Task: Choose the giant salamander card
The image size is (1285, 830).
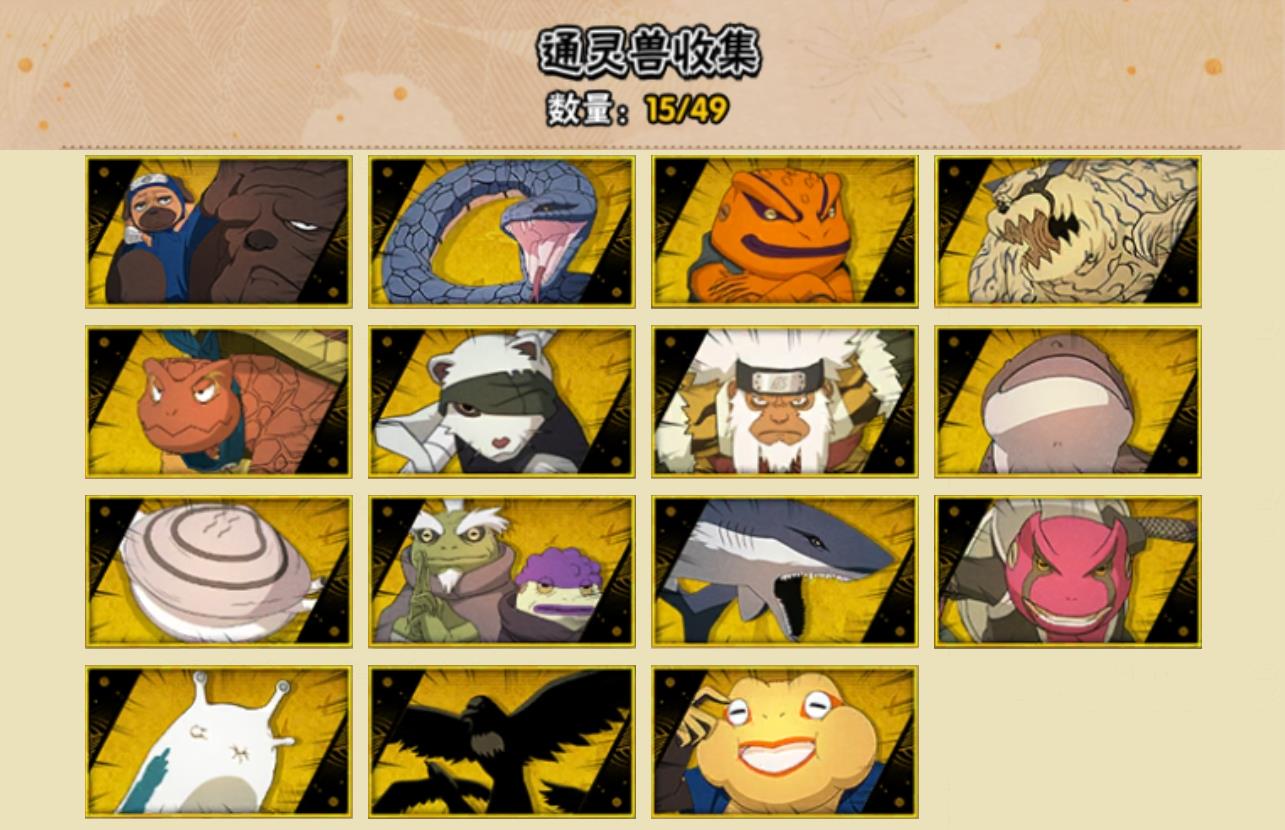Action: [1068, 401]
